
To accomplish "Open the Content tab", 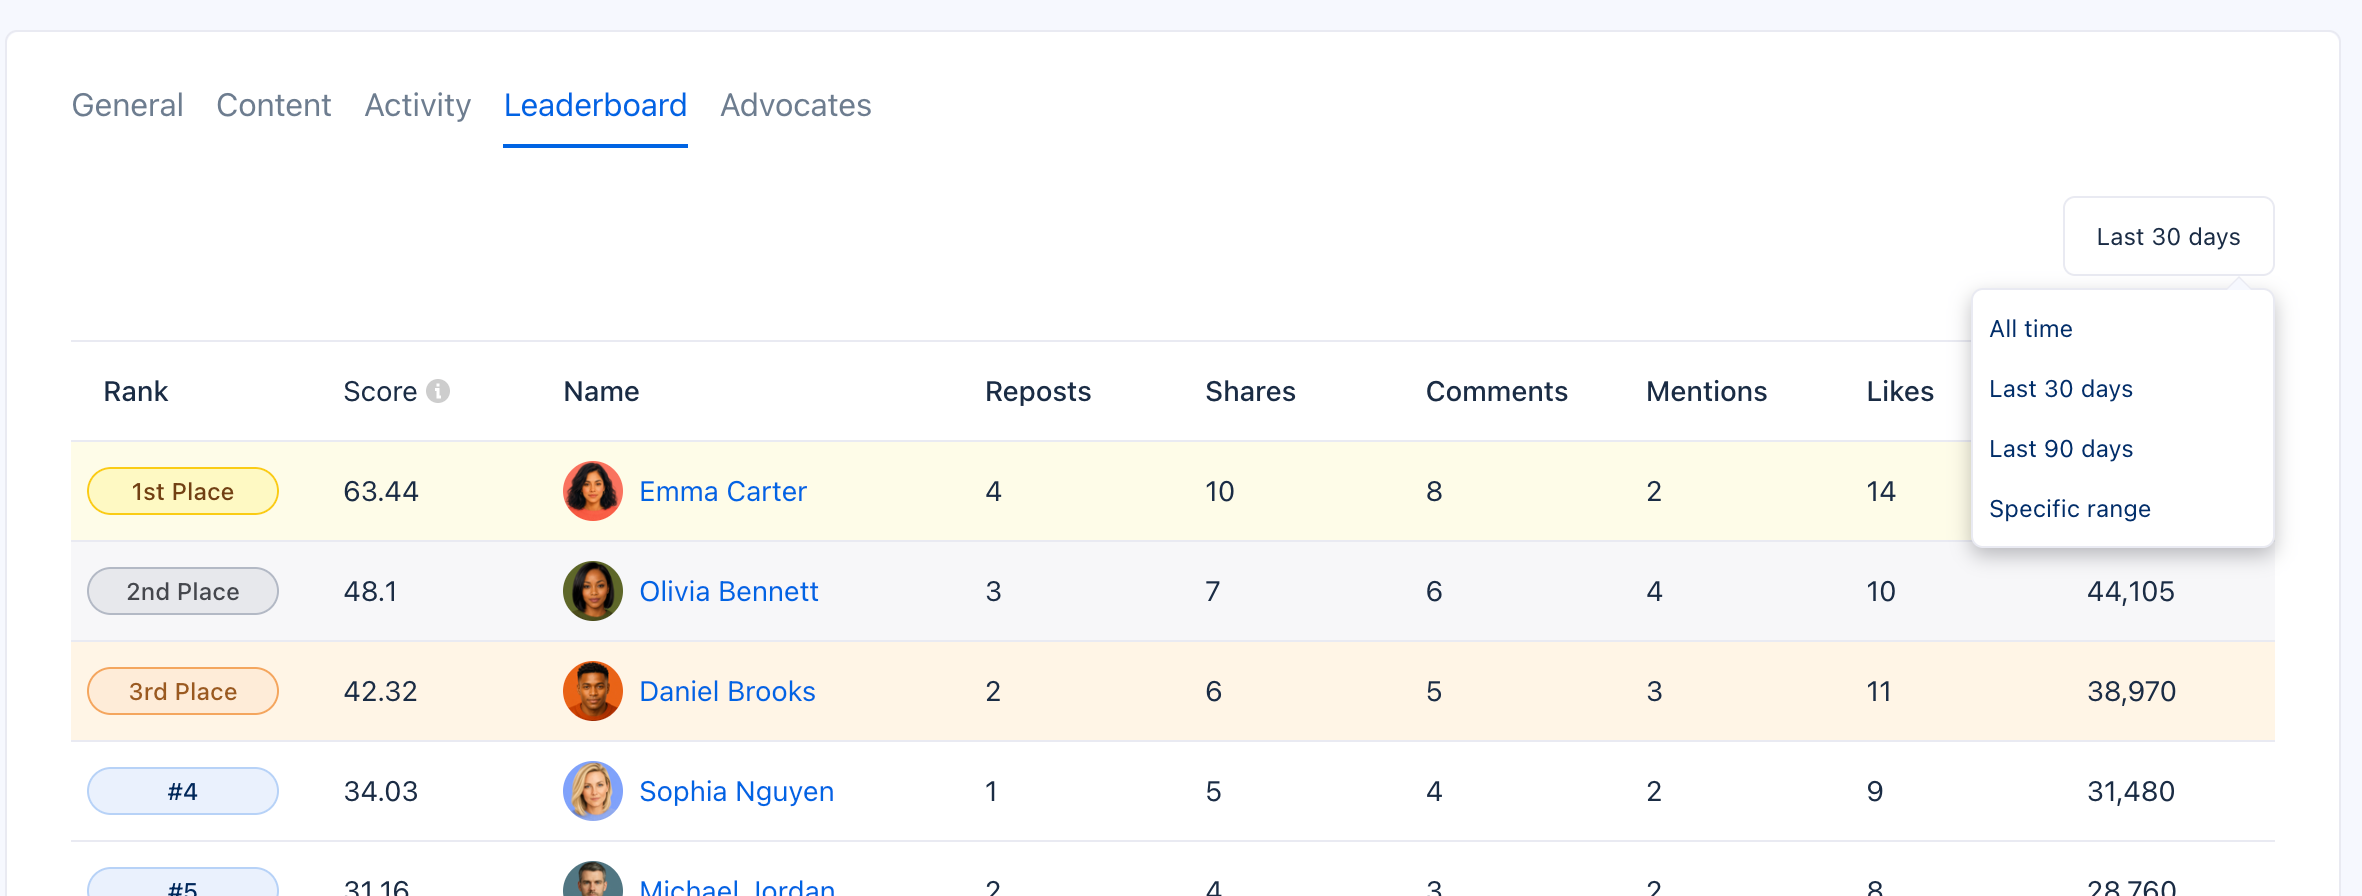I will pyautogui.click(x=273, y=105).
